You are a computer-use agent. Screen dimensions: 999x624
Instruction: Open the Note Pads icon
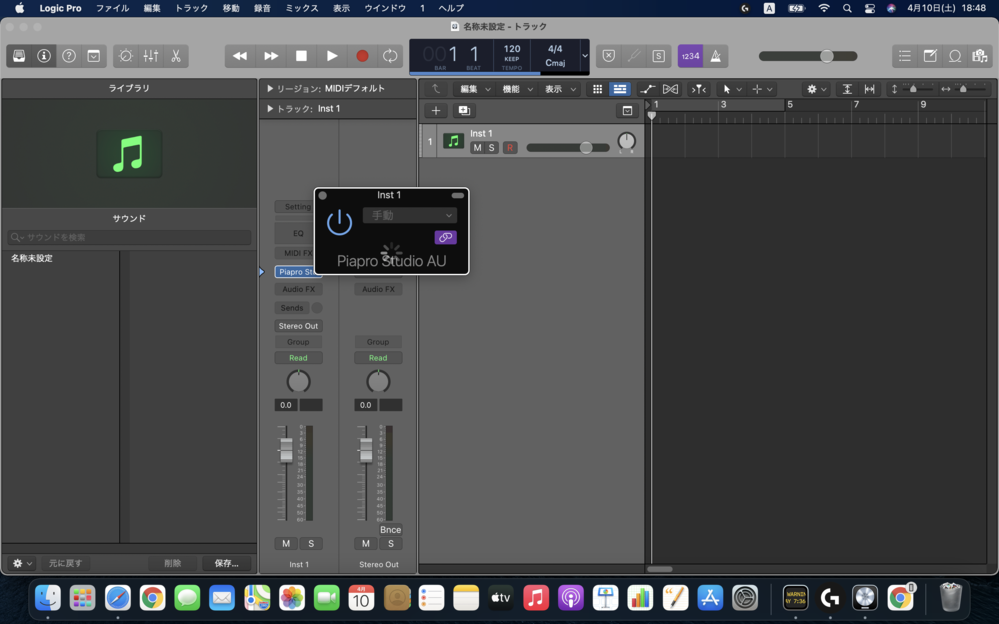[930, 56]
